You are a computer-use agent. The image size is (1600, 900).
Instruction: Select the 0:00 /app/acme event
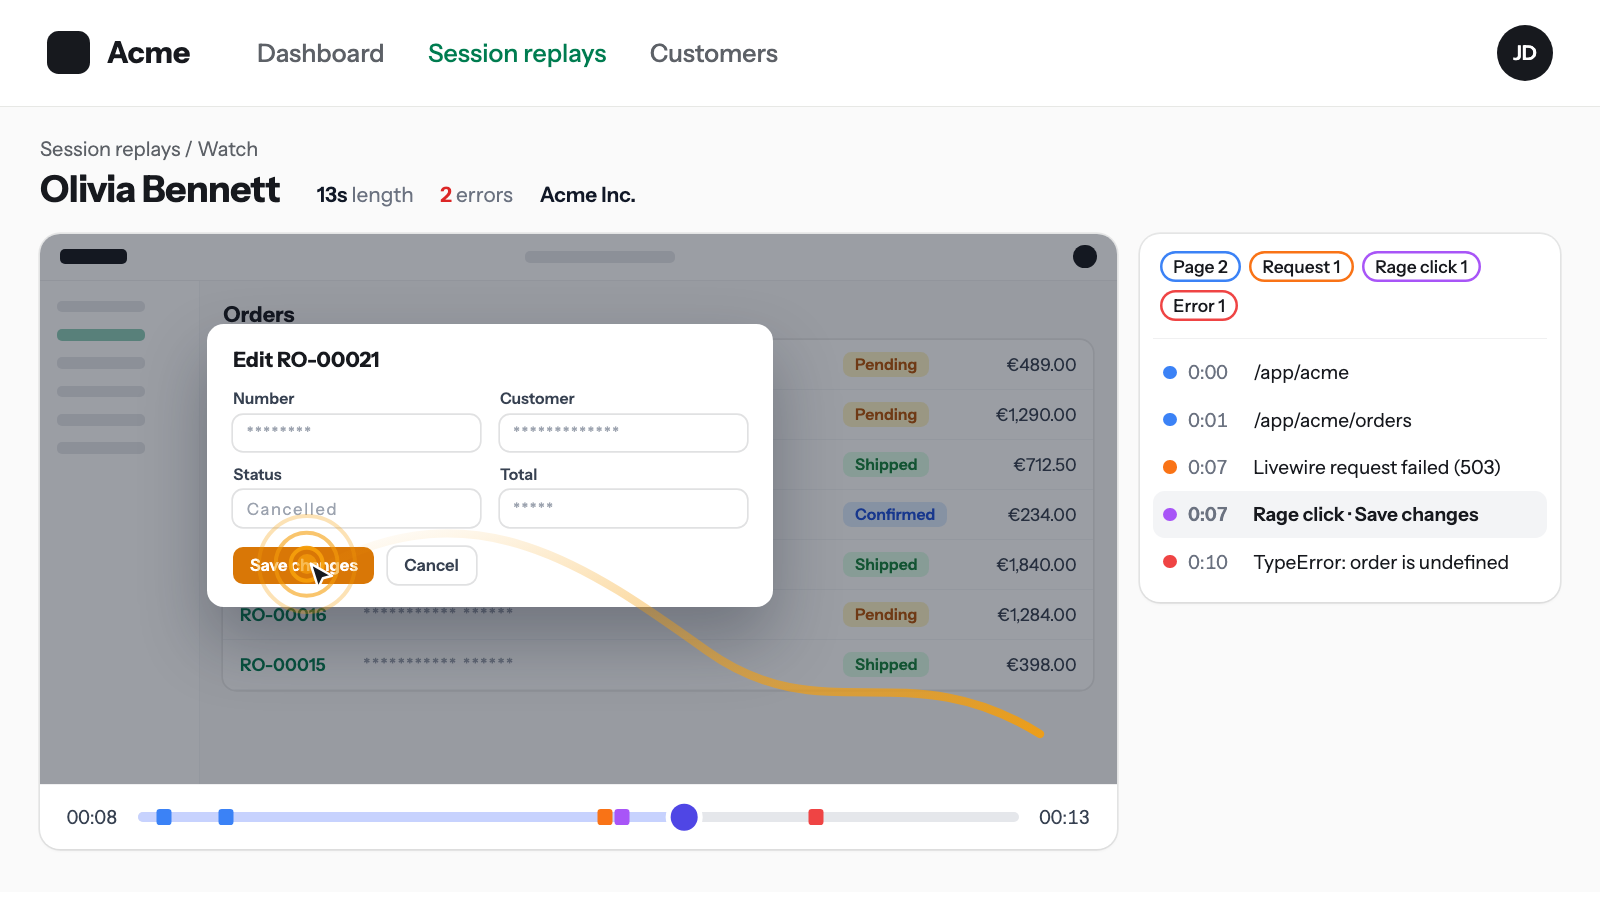(x=1350, y=372)
